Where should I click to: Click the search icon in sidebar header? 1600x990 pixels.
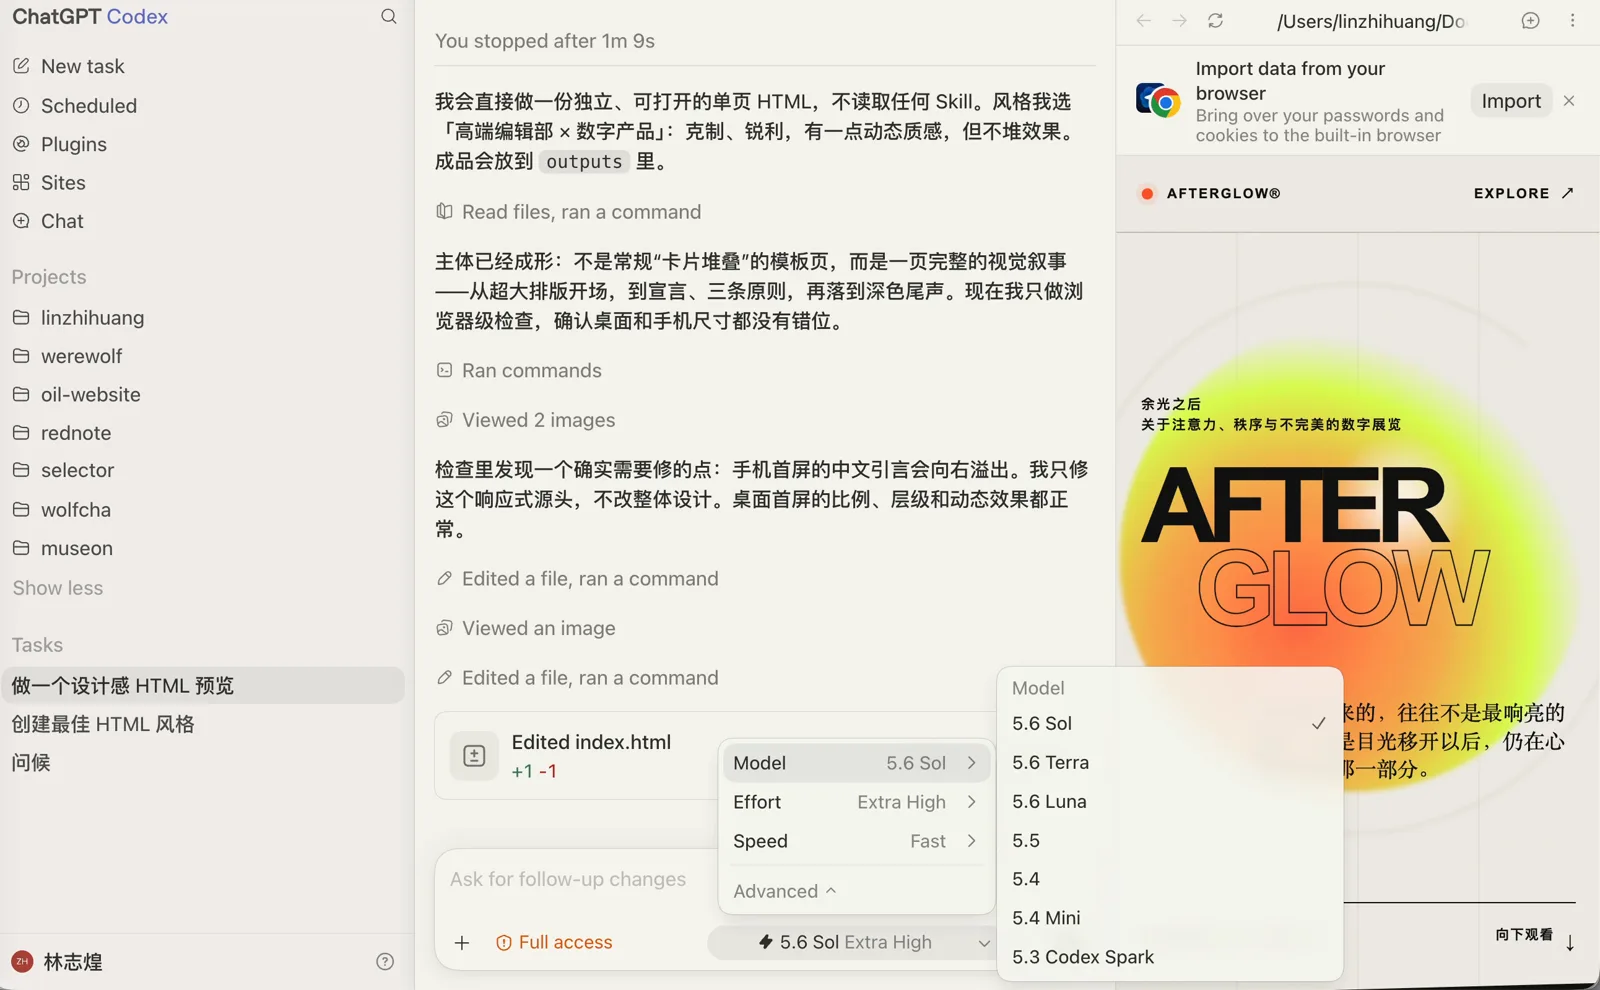[389, 16]
